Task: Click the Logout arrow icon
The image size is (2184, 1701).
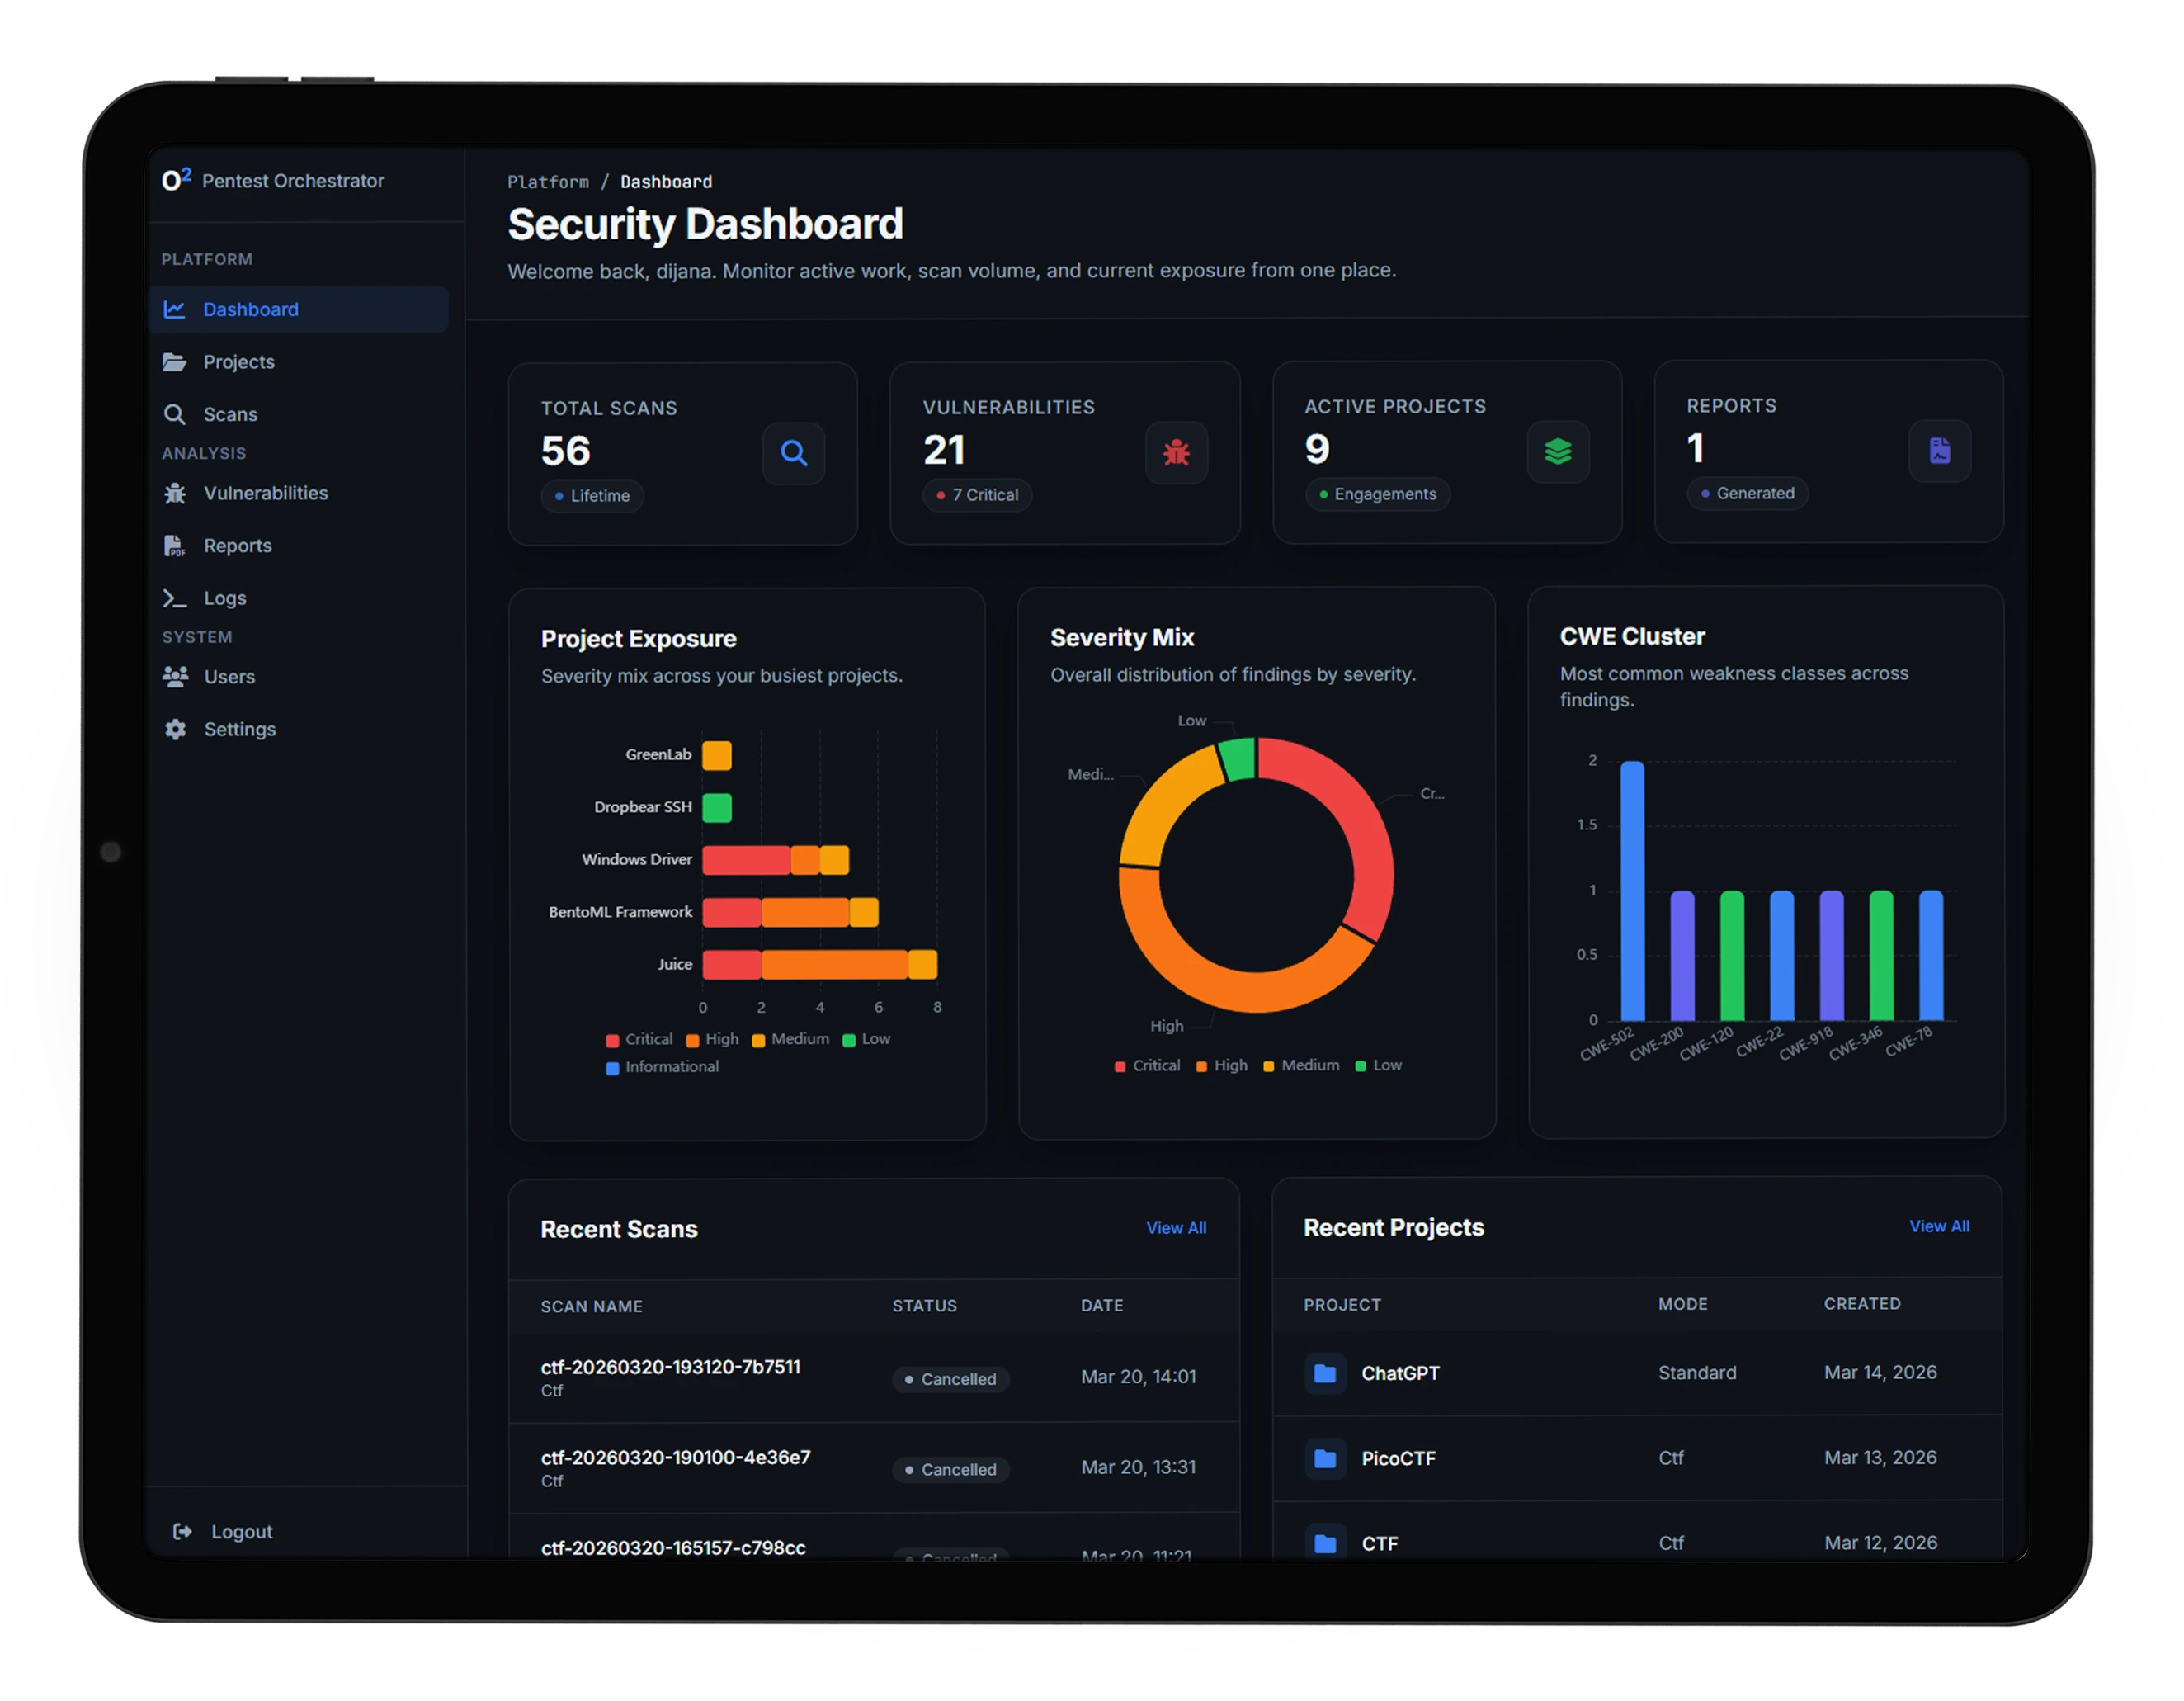Action: pyautogui.click(x=182, y=1531)
